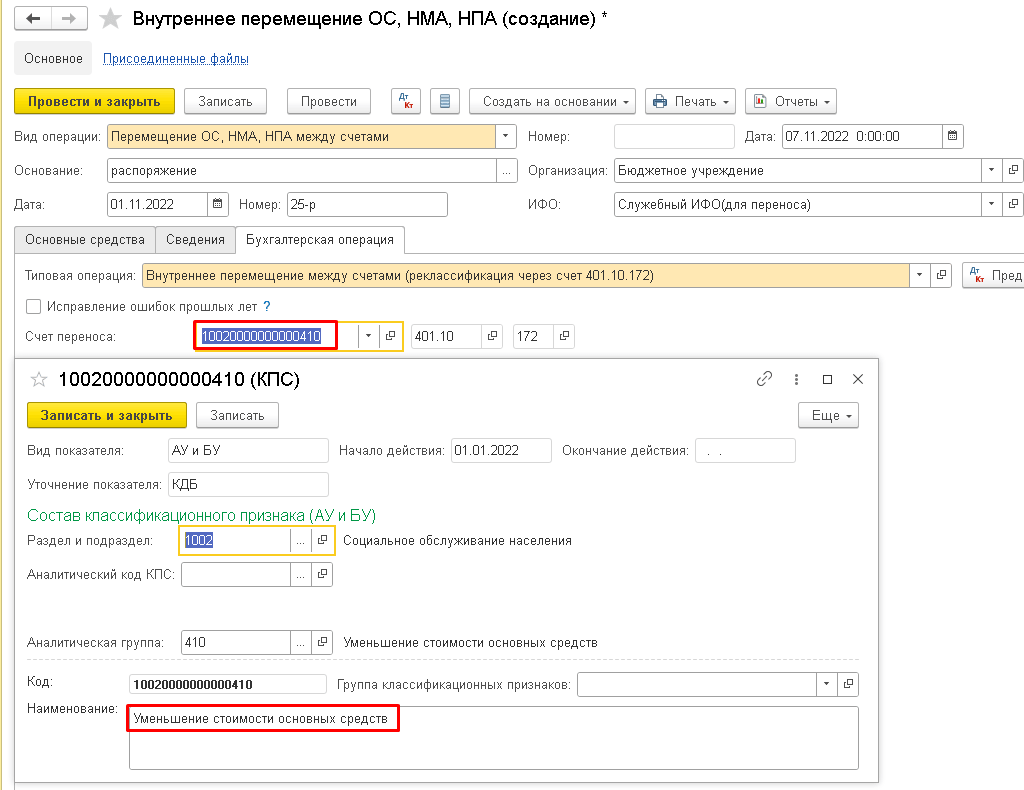Switch to Основные средства tab
1024x790 pixels.
pos(85,240)
